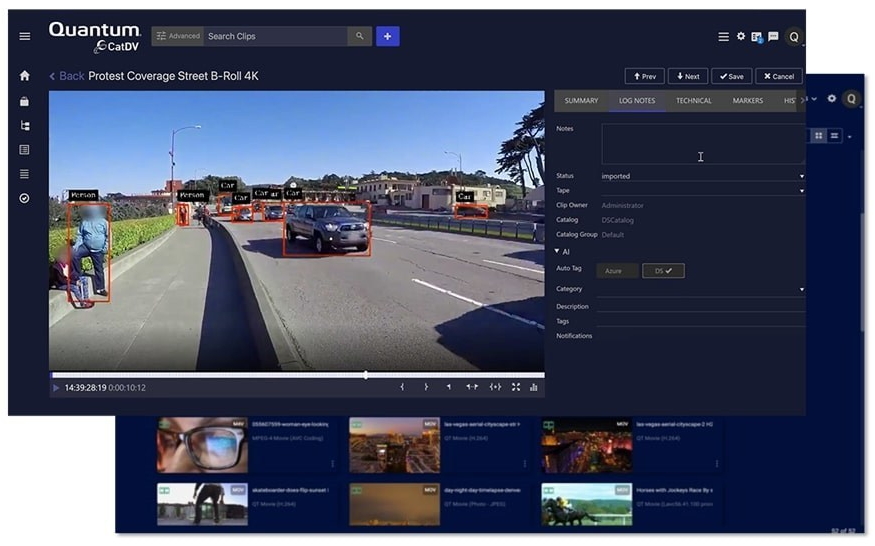Toggle the Azure auto tag button
The width and height of the screenshot is (875, 546).
coord(618,271)
